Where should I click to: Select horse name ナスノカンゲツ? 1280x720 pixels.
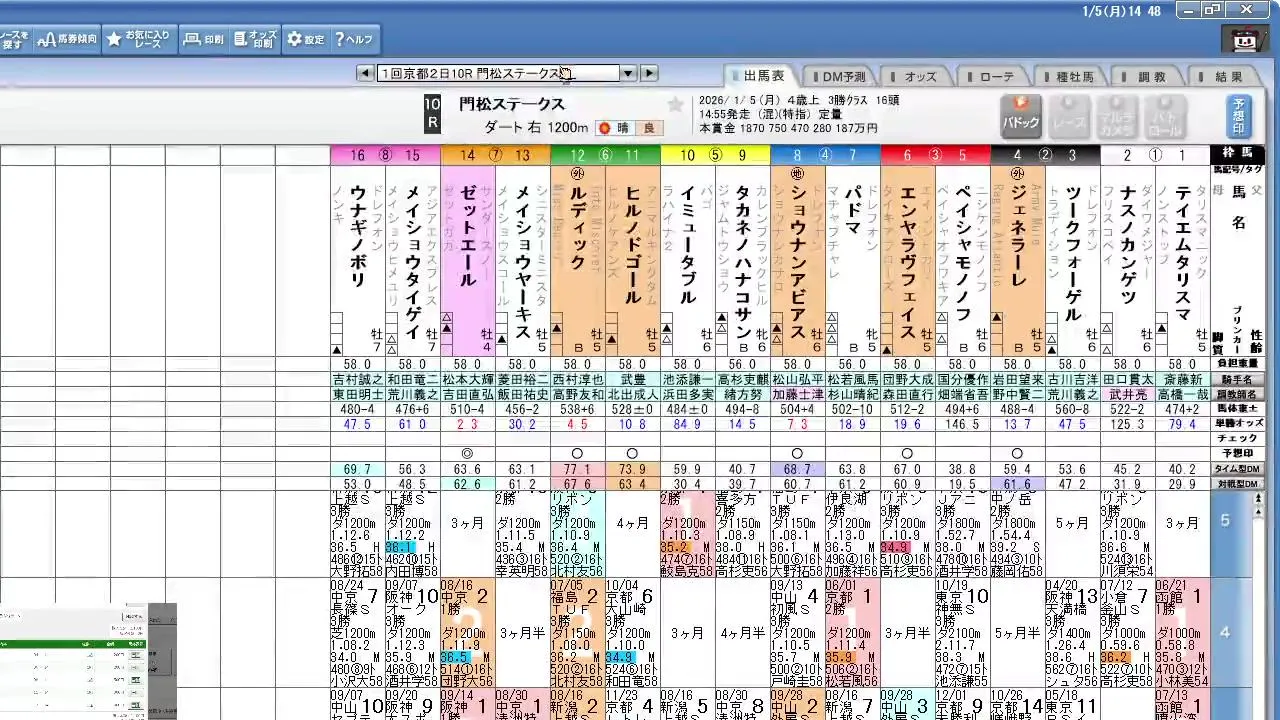pyautogui.click(x=1128, y=245)
